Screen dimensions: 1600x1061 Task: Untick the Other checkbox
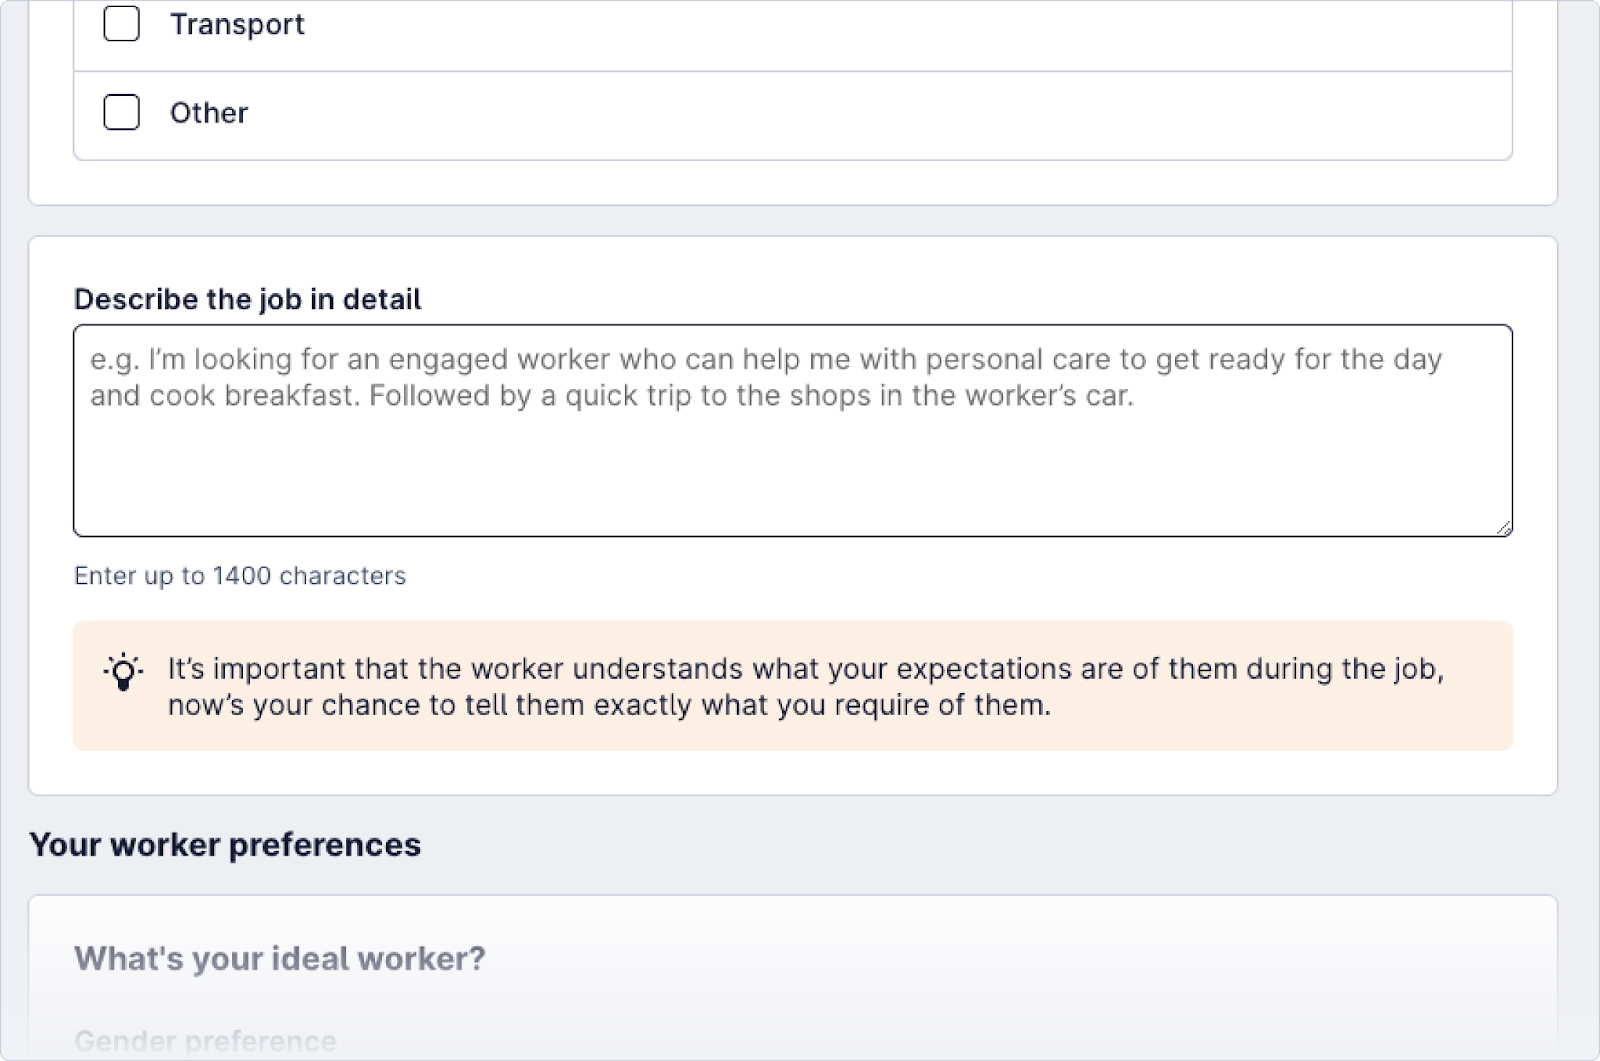[121, 112]
